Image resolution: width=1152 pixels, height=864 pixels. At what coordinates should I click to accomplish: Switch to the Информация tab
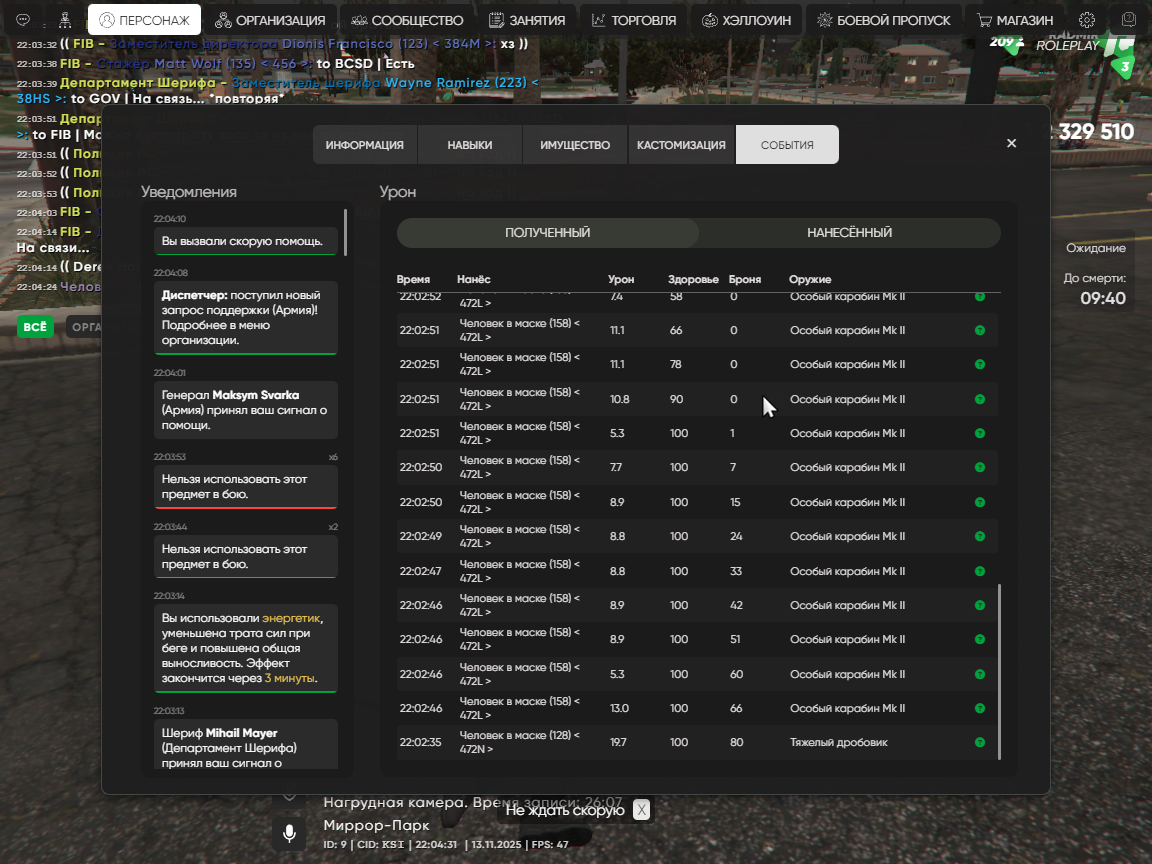tap(364, 145)
